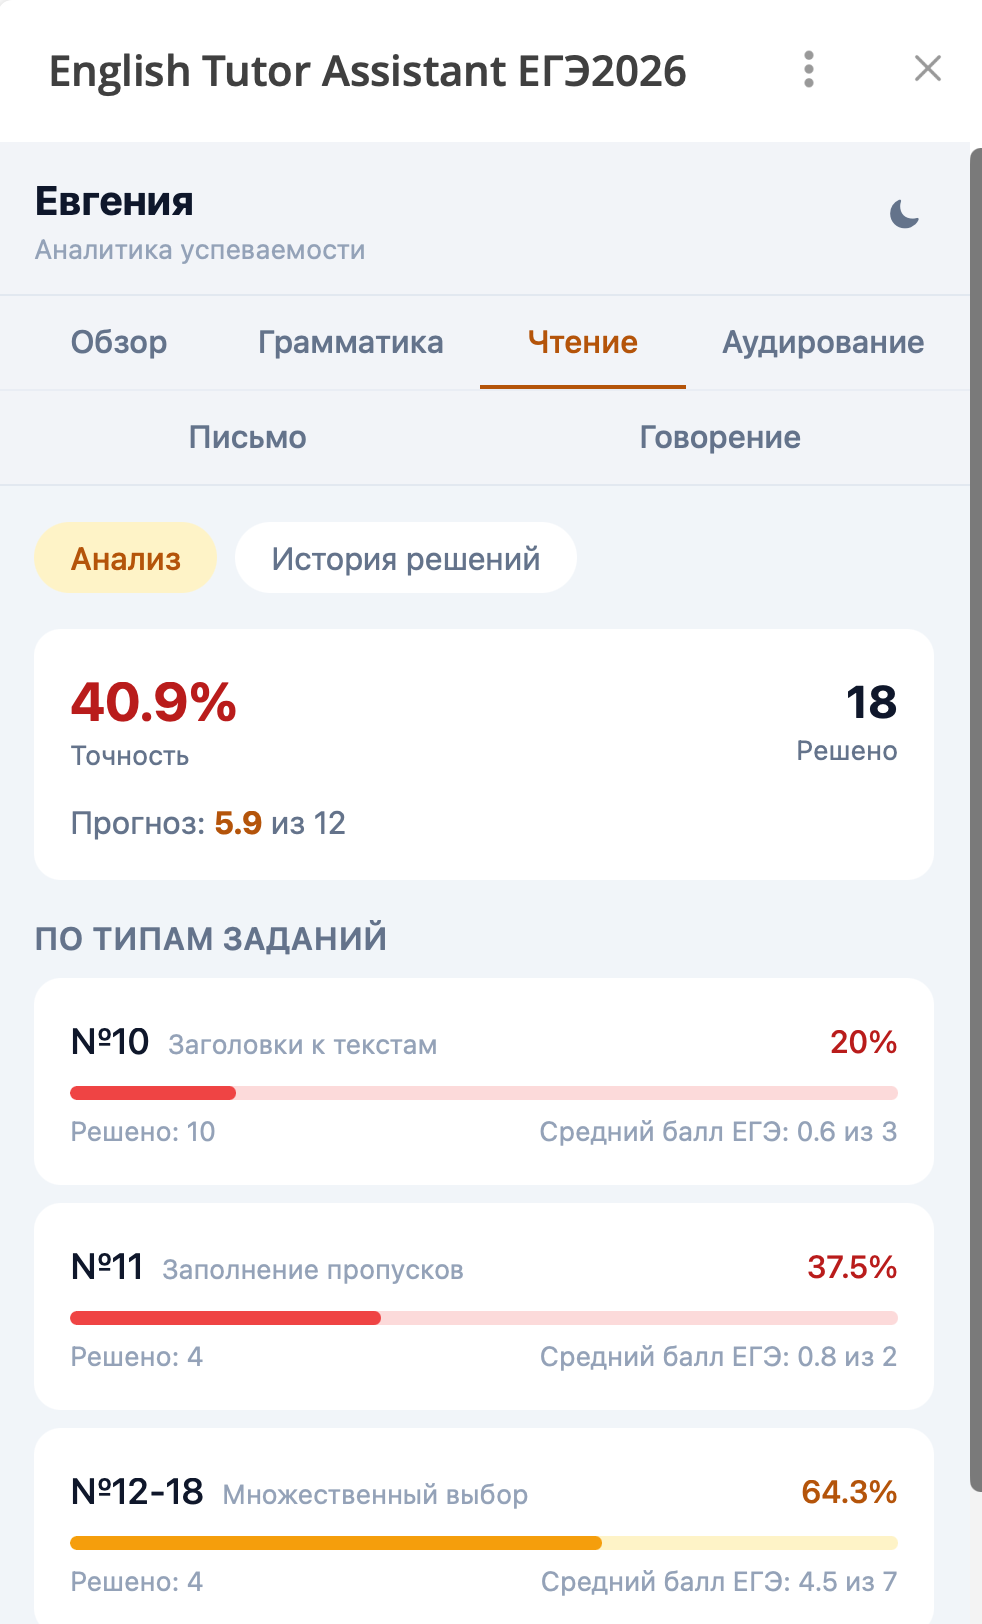The height and width of the screenshot is (1624, 982).
Task: Click the №10 red progress bar
Action: click(x=484, y=1092)
